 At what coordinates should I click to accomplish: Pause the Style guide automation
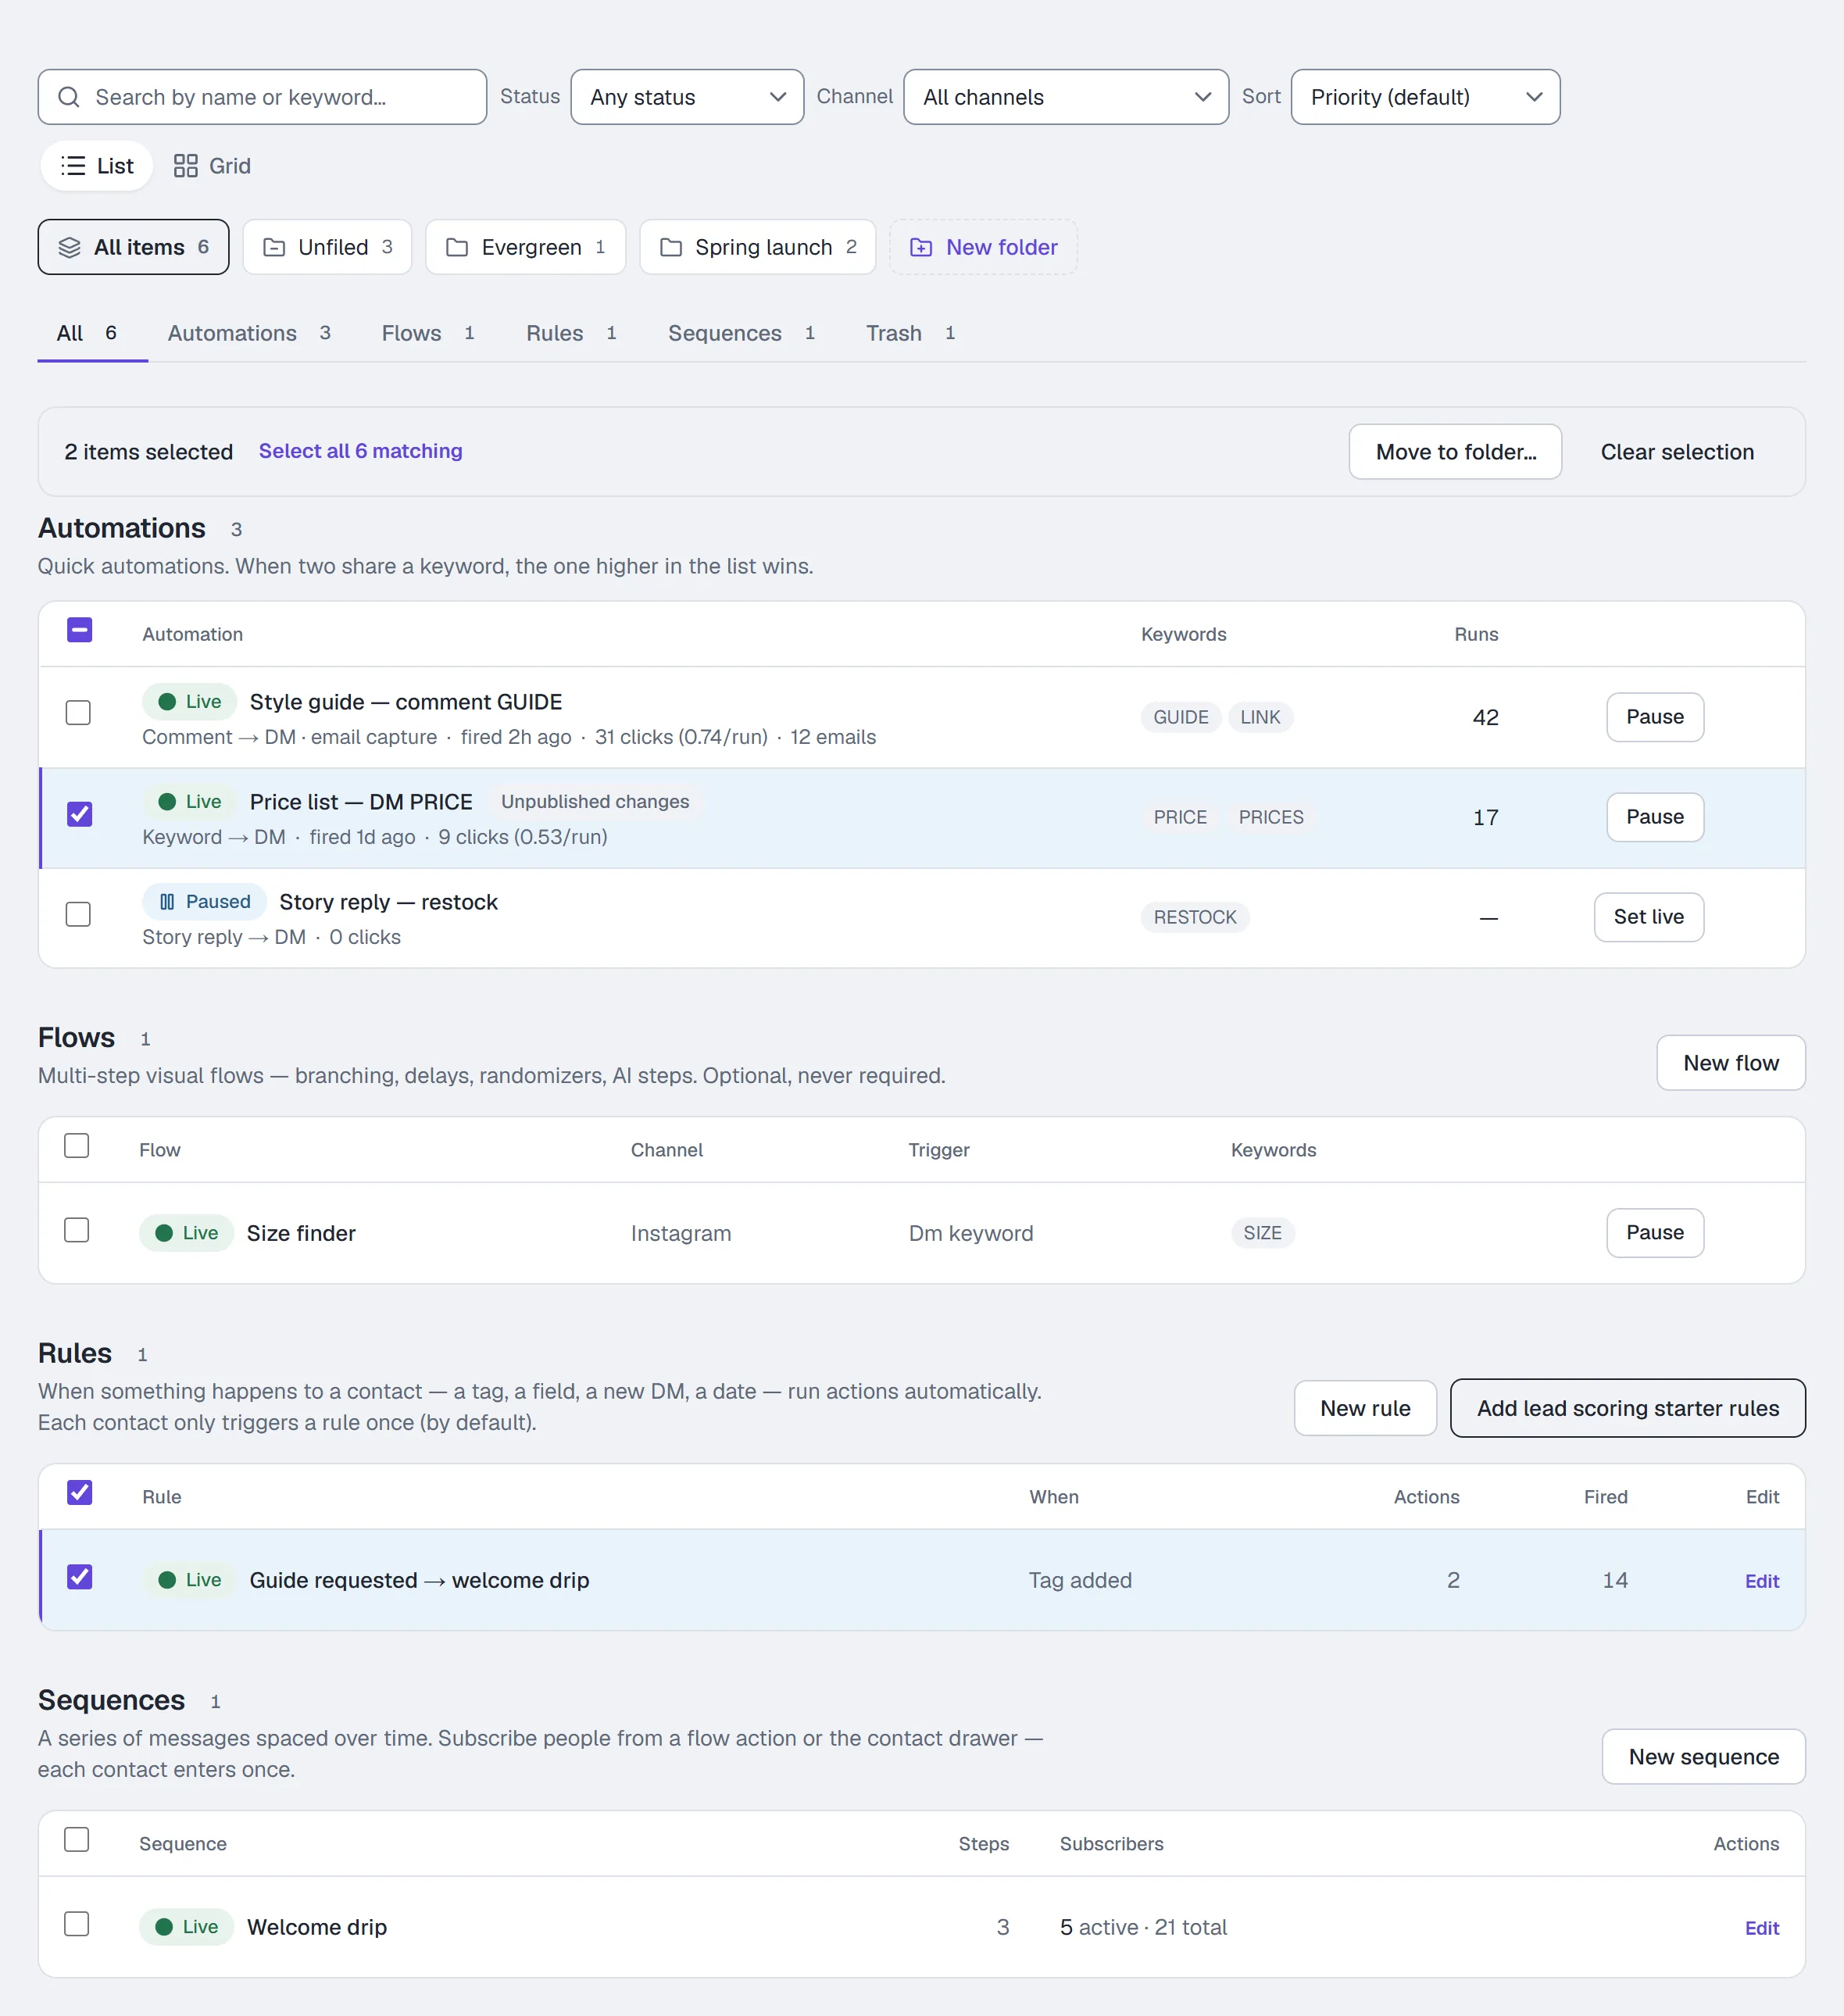(x=1655, y=717)
